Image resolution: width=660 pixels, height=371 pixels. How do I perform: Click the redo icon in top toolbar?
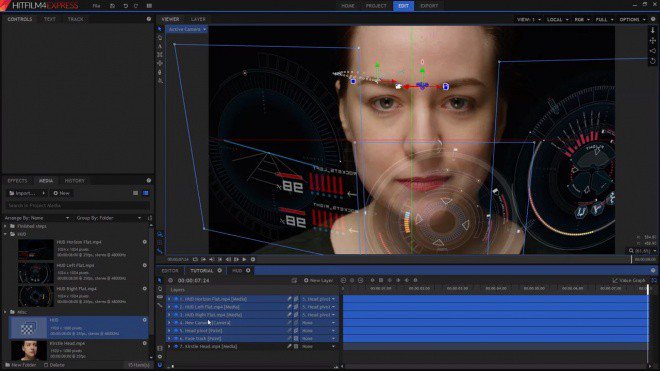pyautogui.click(x=136, y=6)
